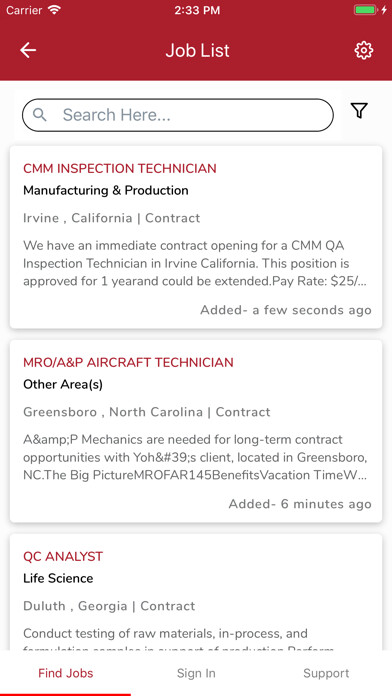Select the Duluth, Georgia Contract line
Screen dimensions: 392x696
[x=109, y=606]
